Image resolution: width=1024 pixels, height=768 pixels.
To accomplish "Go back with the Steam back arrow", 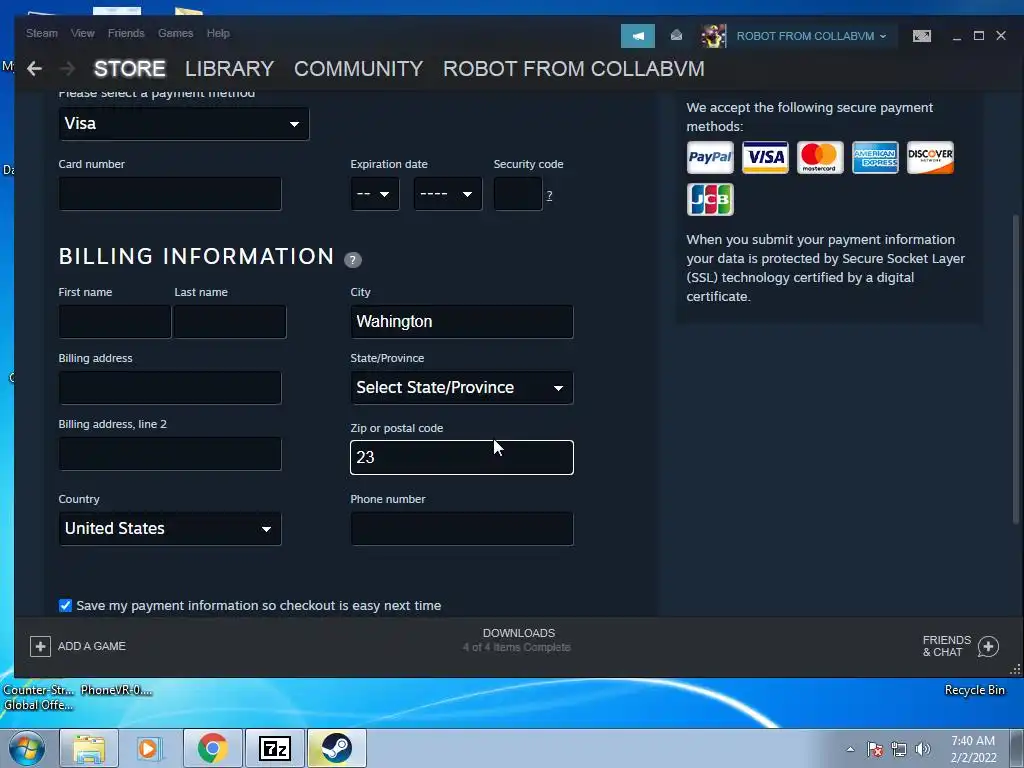I will 34,69.
